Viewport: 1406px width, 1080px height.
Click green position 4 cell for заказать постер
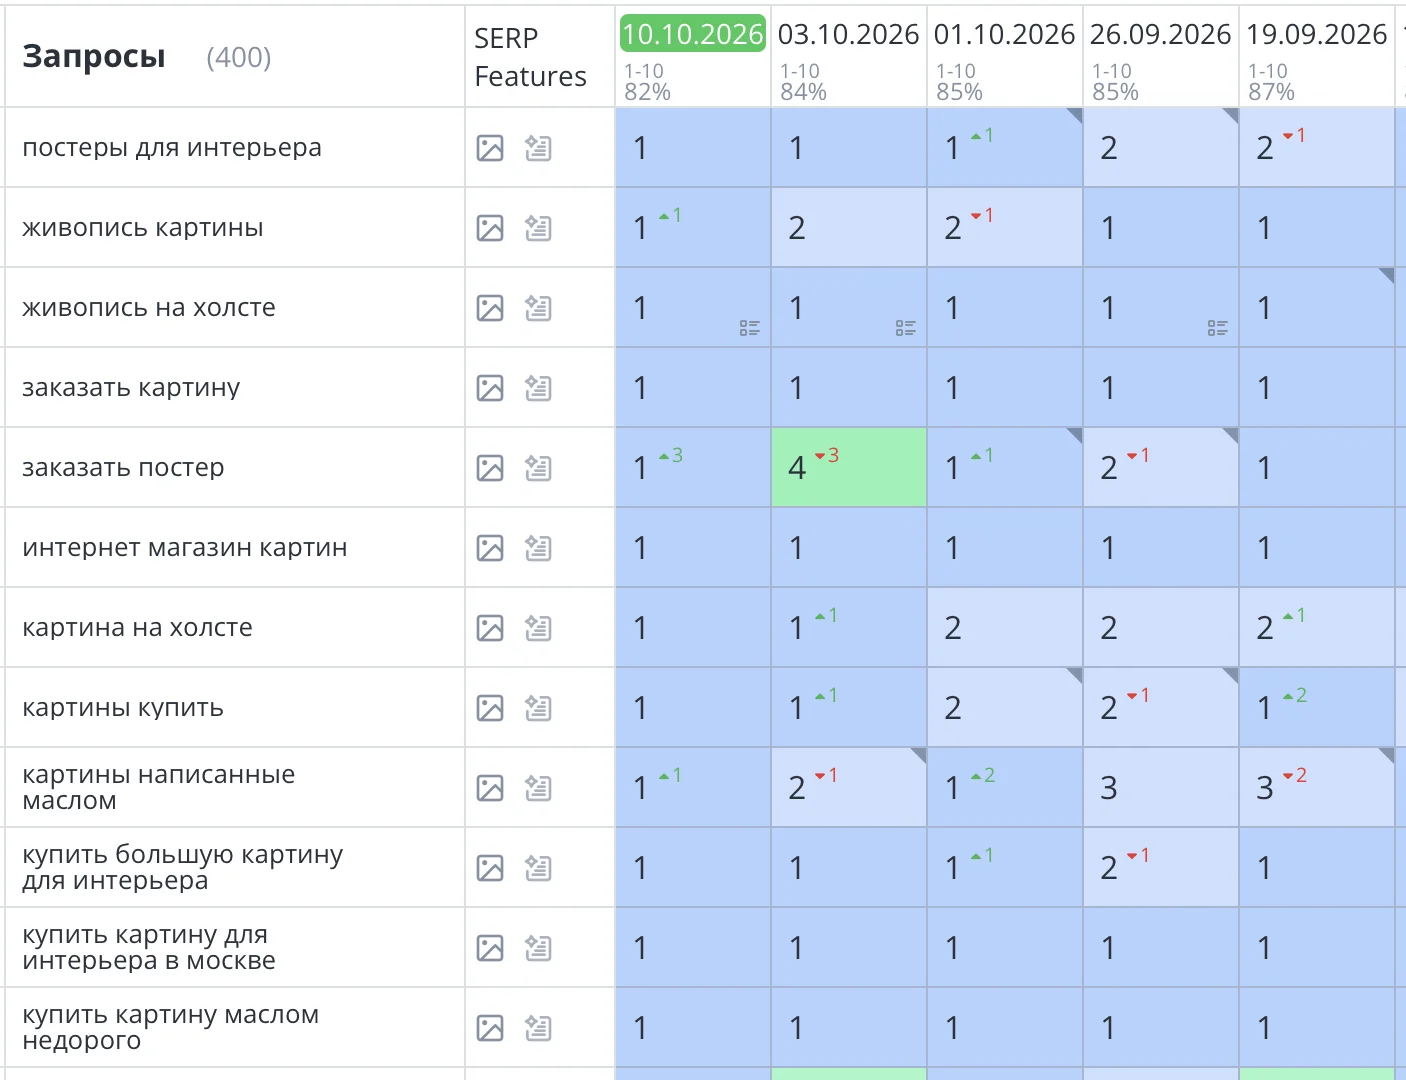[x=849, y=468]
